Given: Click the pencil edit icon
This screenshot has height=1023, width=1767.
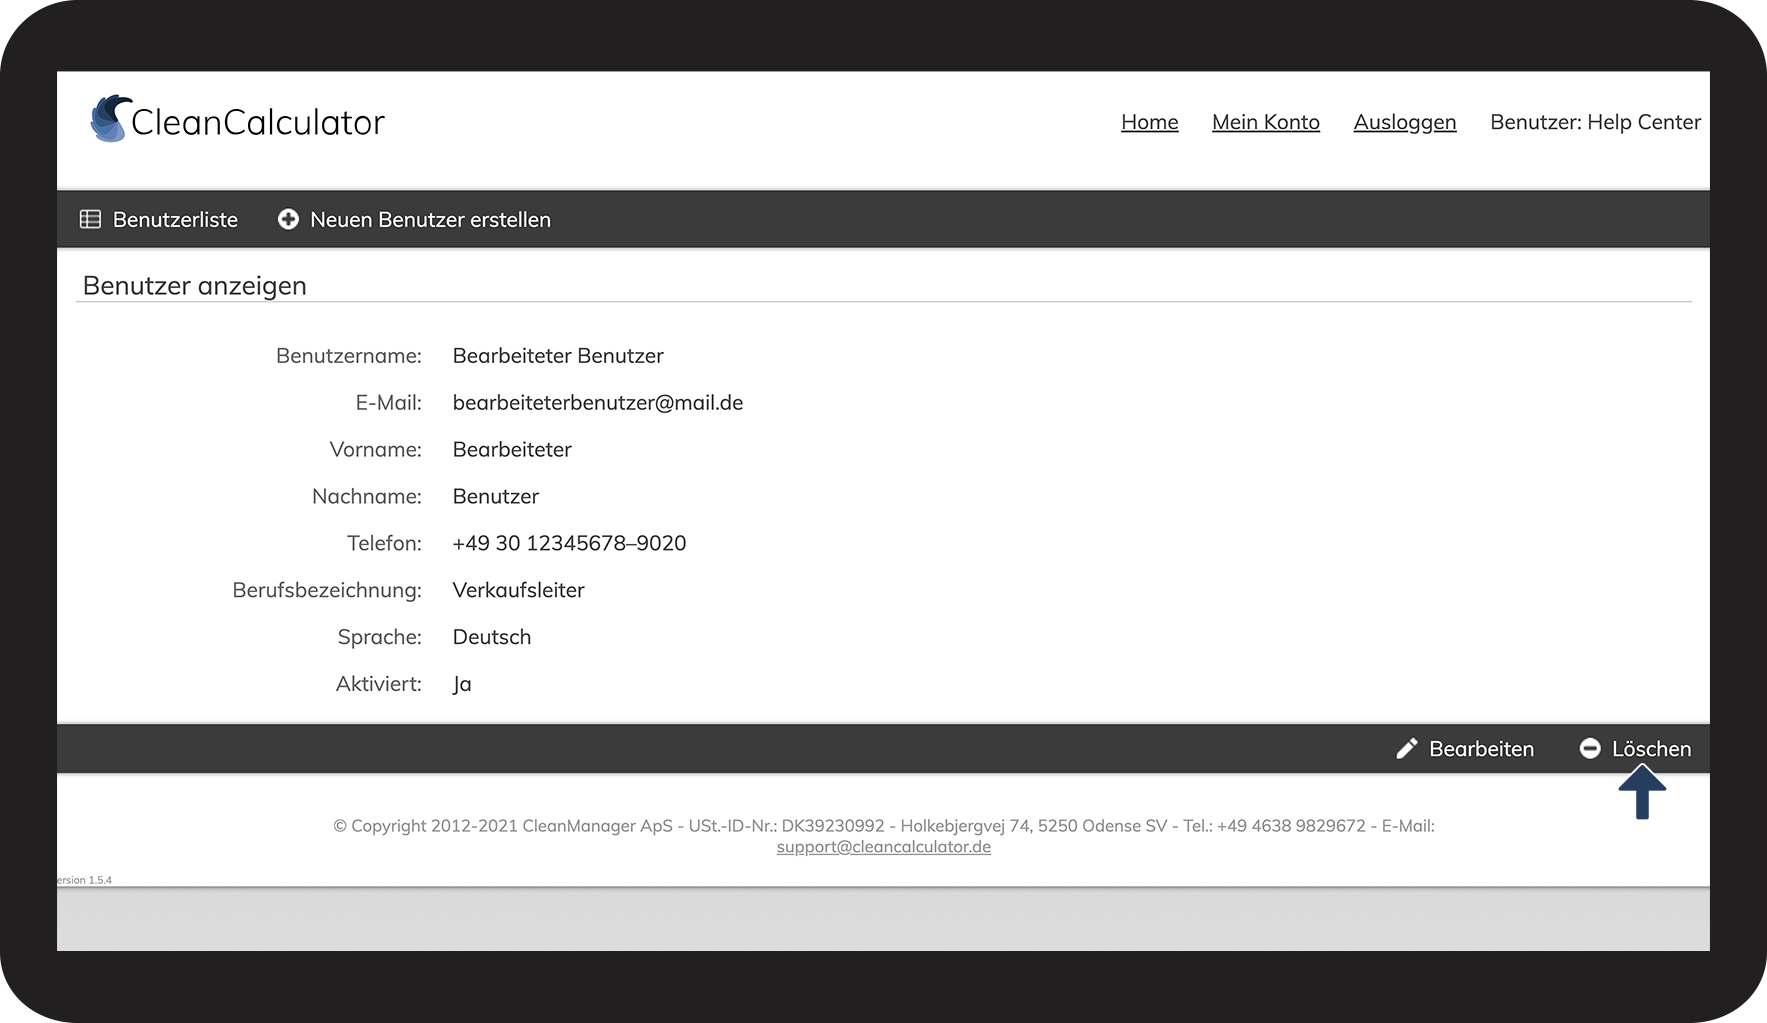Looking at the screenshot, I should tap(1407, 748).
